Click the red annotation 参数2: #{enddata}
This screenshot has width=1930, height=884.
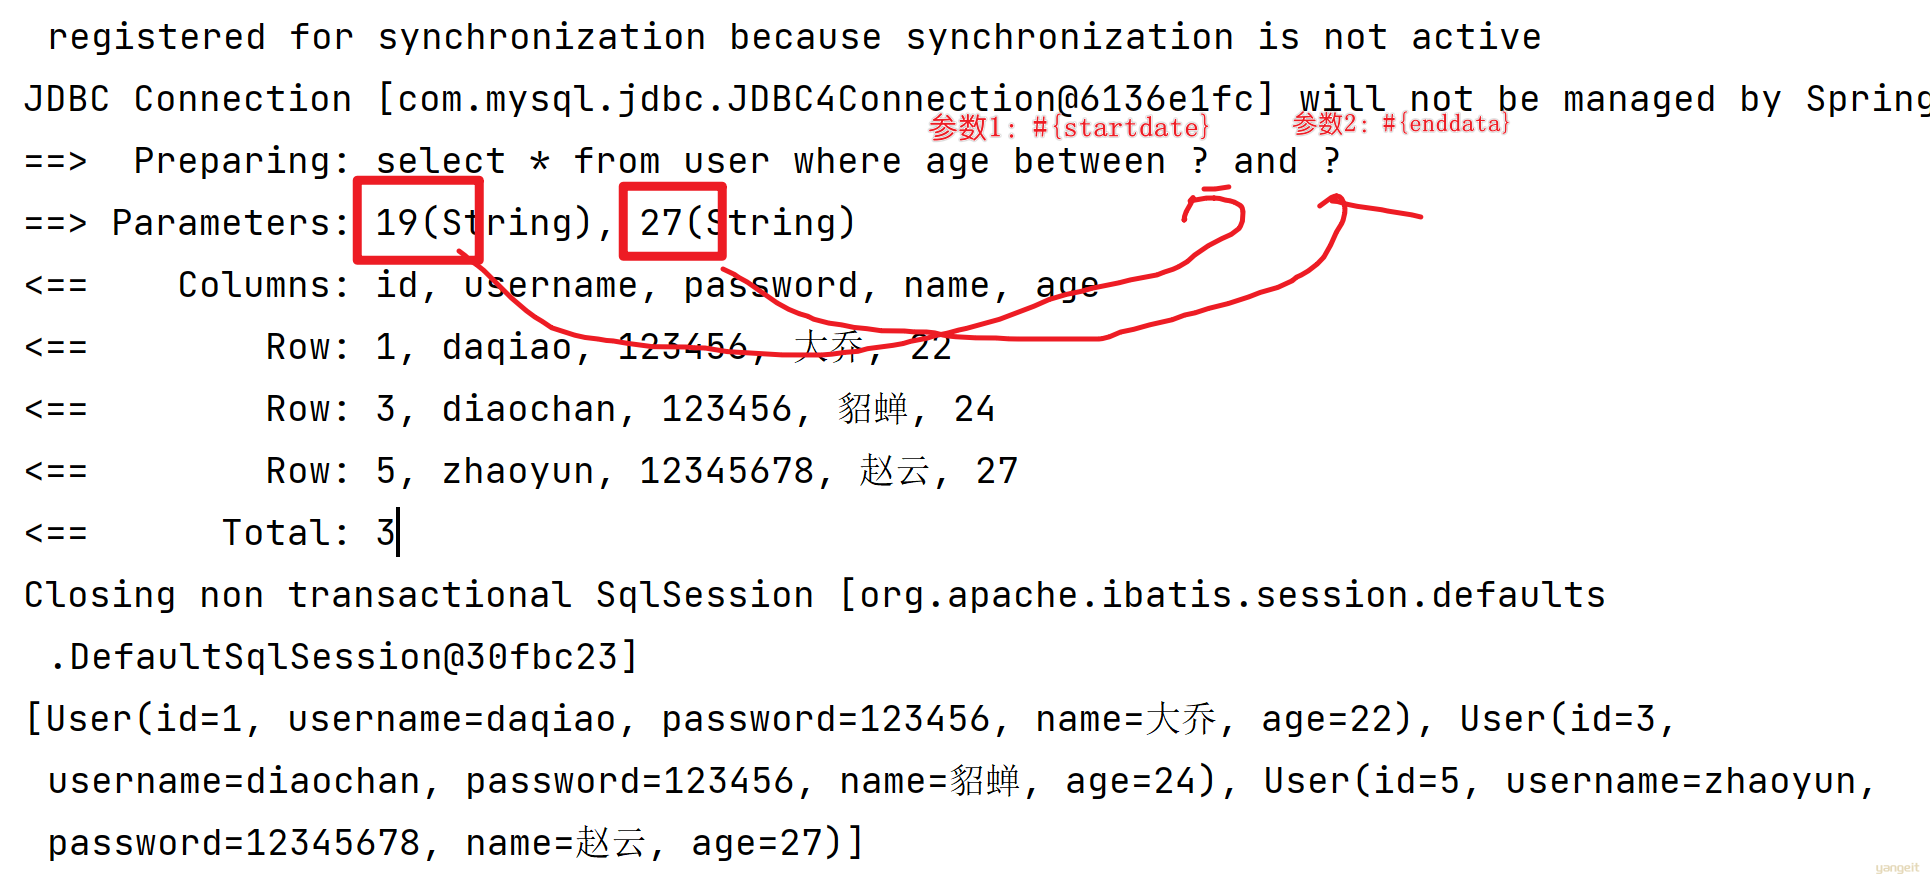1401,123
